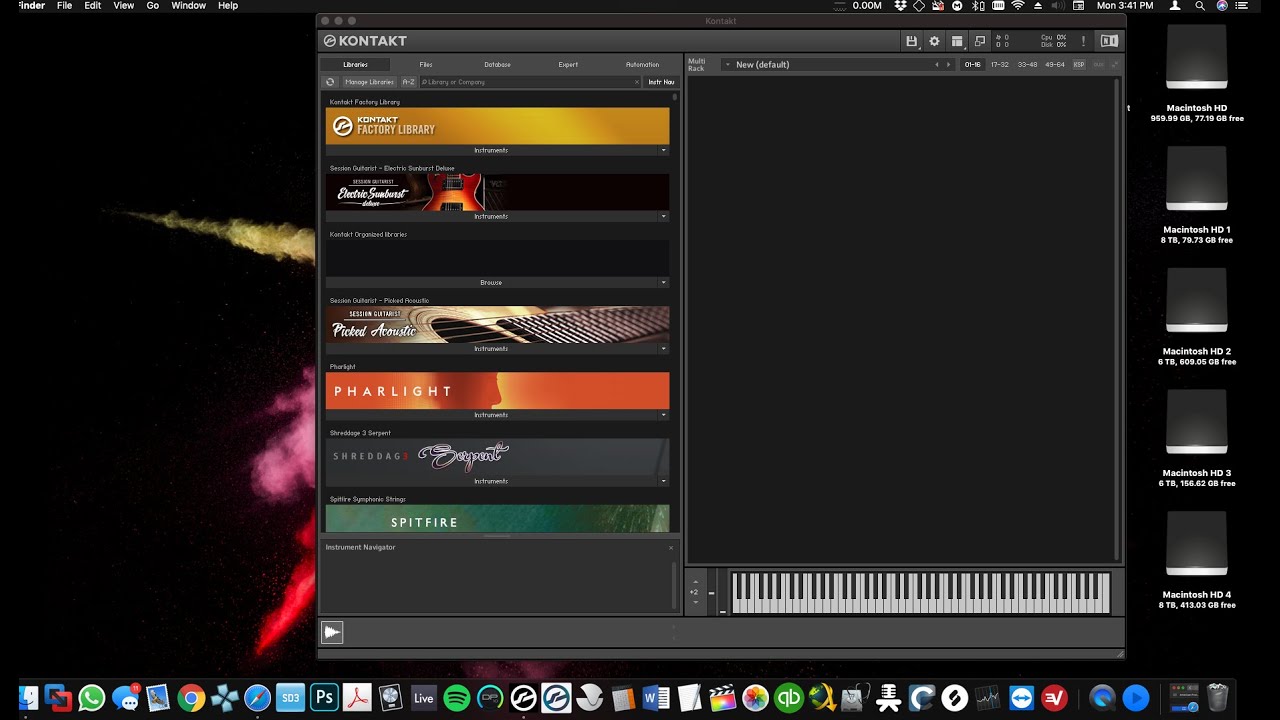Viewport: 1280px width, 720px height.
Task: Expand Kontakt Organized libraries Browse dropdown
Action: click(x=663, y=282)
